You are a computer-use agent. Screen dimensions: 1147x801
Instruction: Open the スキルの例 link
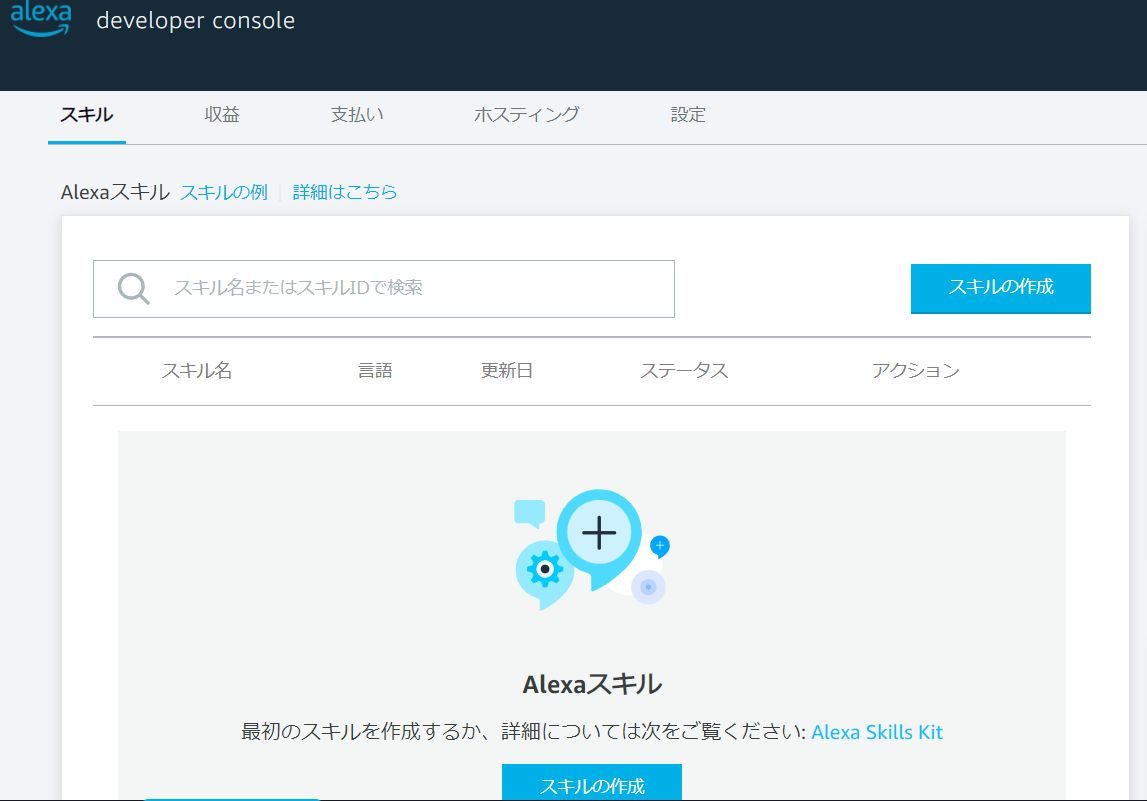pyautogui.click(x=224, y=192)
